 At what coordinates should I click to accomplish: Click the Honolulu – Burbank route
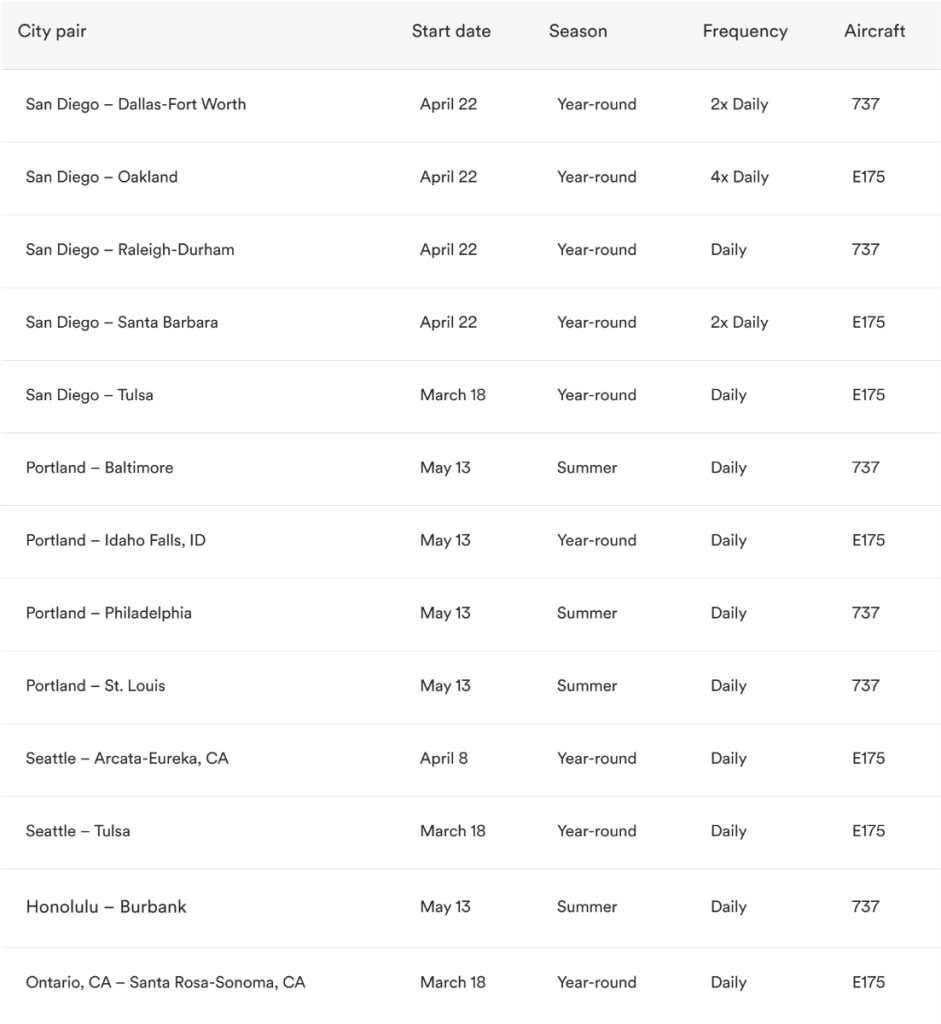106,907
